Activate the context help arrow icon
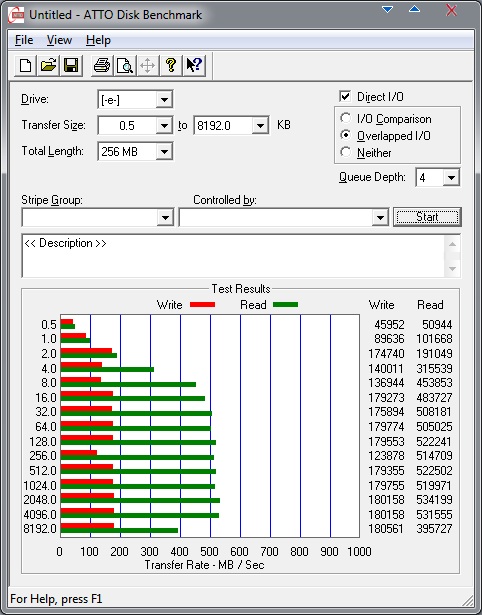 tap(194, 65)
